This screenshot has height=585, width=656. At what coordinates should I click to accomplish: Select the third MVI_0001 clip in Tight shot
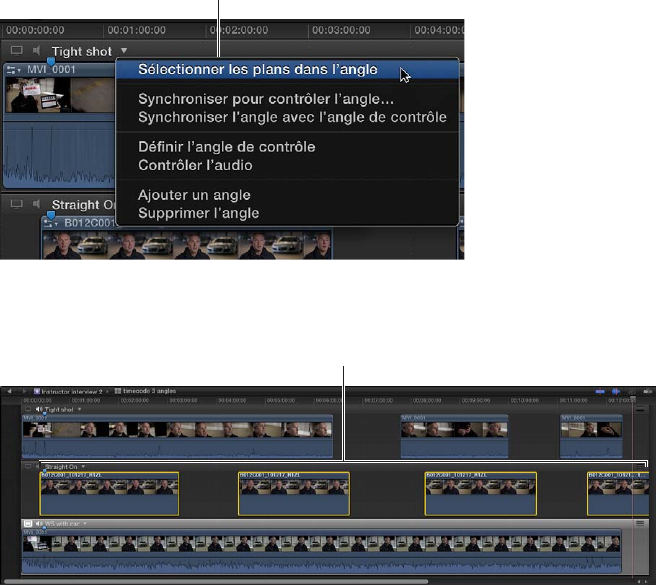[x=591, y=436]
